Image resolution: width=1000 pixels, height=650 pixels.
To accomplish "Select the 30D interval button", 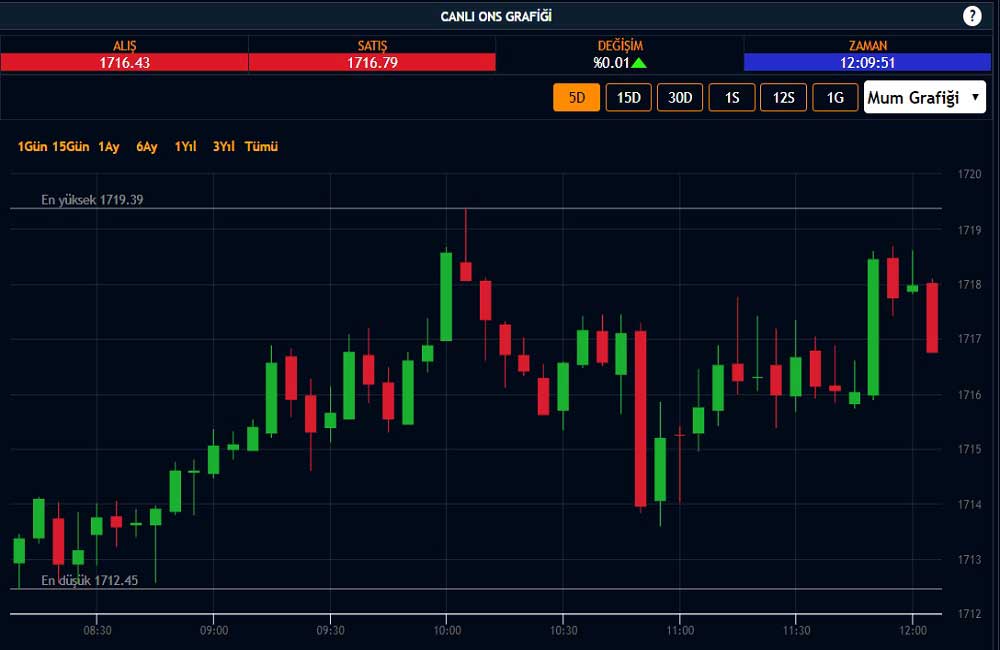I will (680, 98).
